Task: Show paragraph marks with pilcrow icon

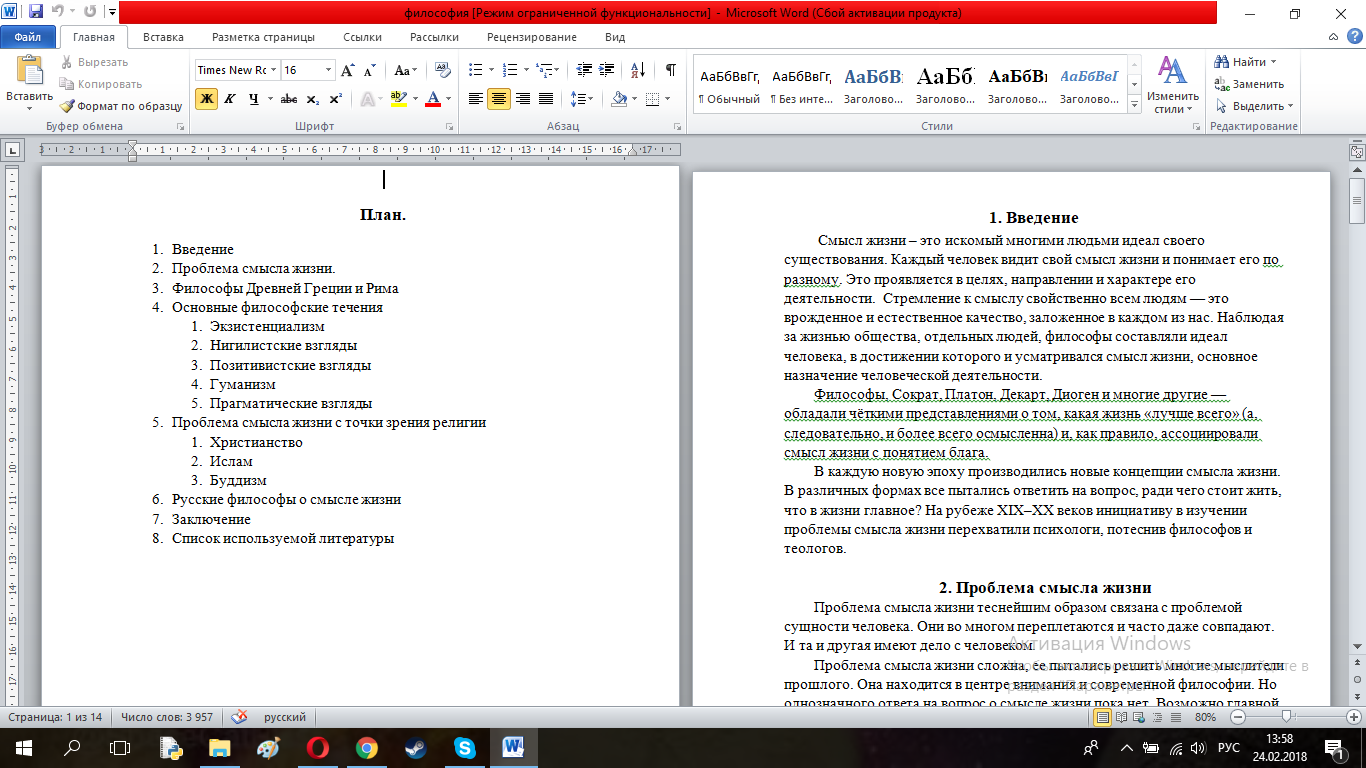Action: pyautogui.click(x=670, y=70)
